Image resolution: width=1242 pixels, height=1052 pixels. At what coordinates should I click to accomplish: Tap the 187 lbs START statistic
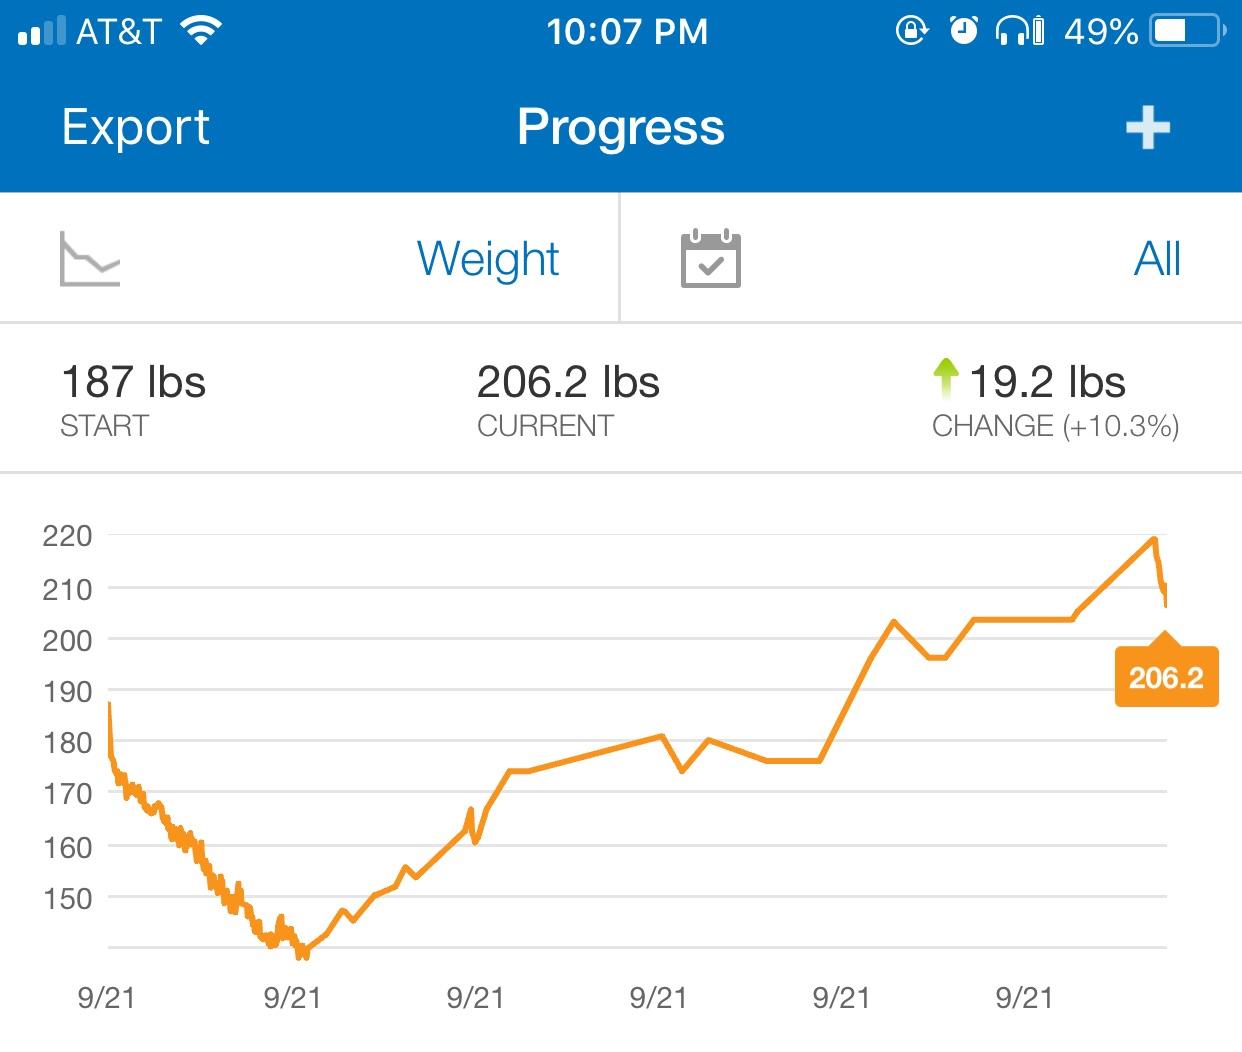click(133, 396)
